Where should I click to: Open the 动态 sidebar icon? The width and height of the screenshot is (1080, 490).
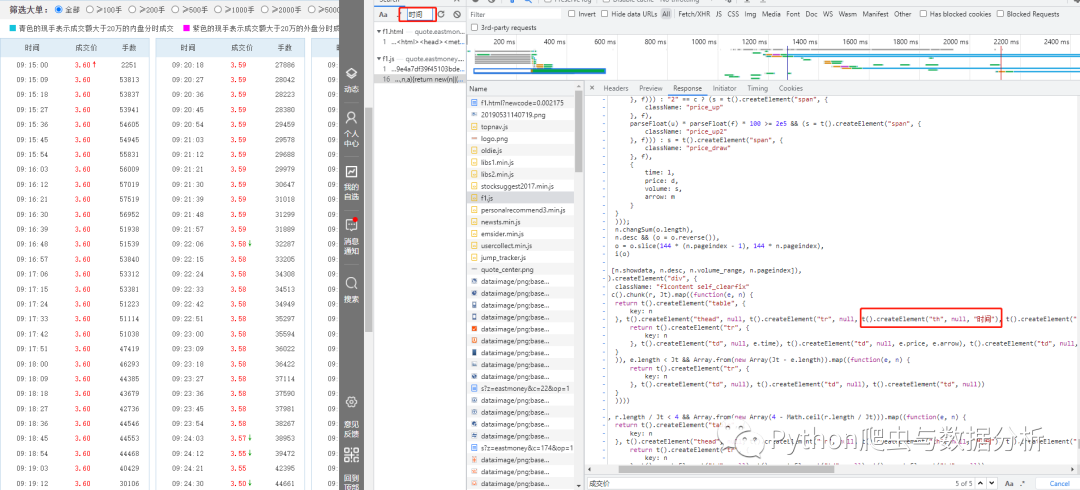(x=351, y=74)
